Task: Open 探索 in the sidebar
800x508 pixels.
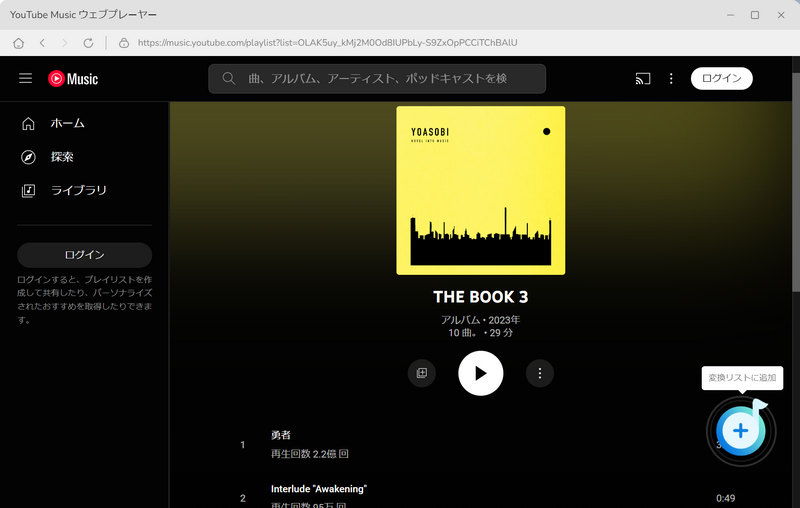Action: [62, 157]
